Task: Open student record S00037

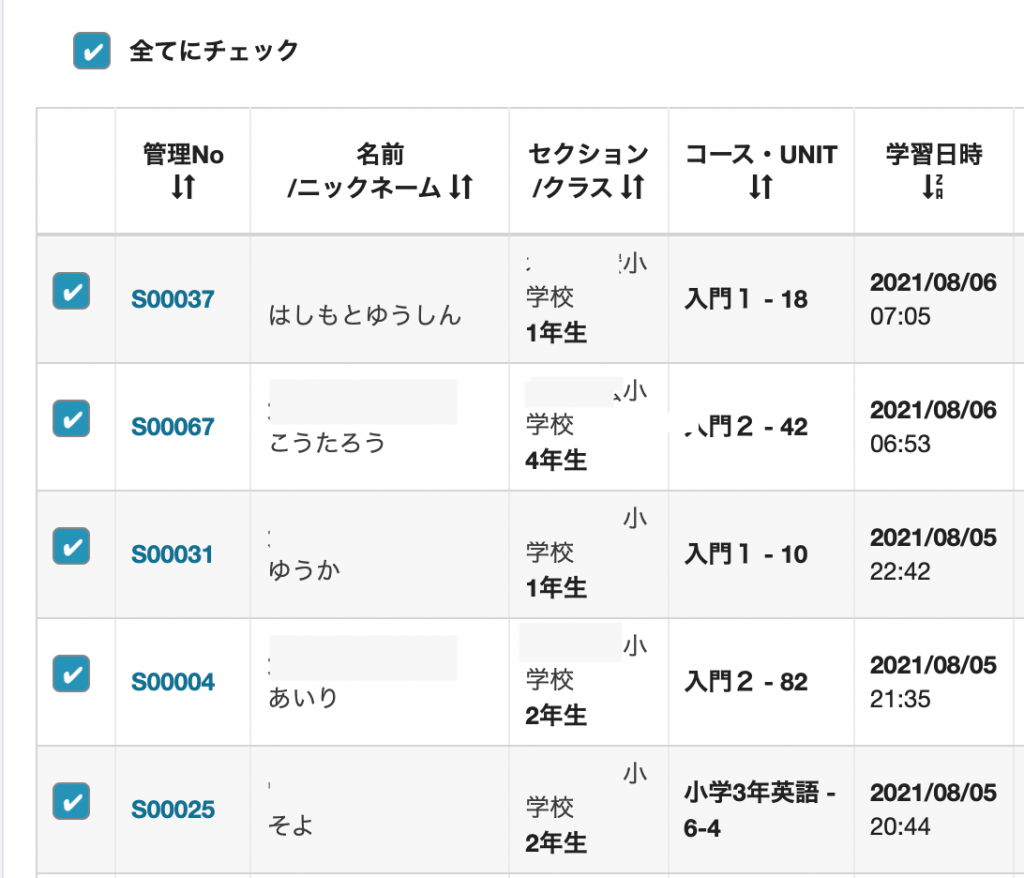Action: click(173, 299)
